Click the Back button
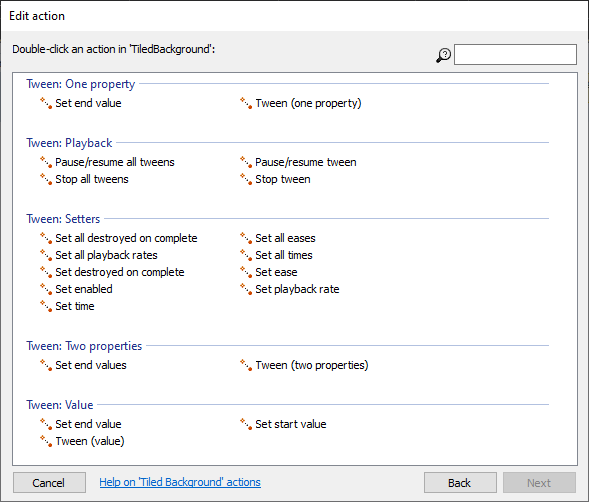 tap(460, 482)
